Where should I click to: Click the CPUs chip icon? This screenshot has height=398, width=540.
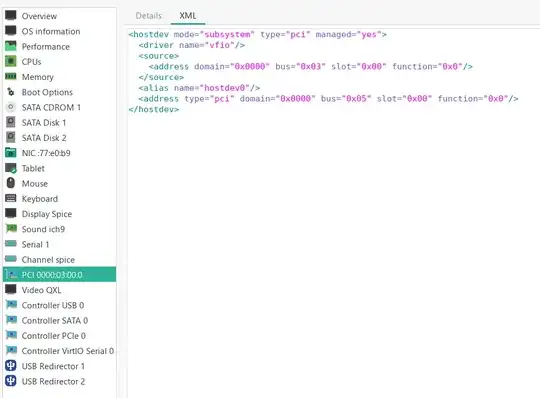point(11,61)
